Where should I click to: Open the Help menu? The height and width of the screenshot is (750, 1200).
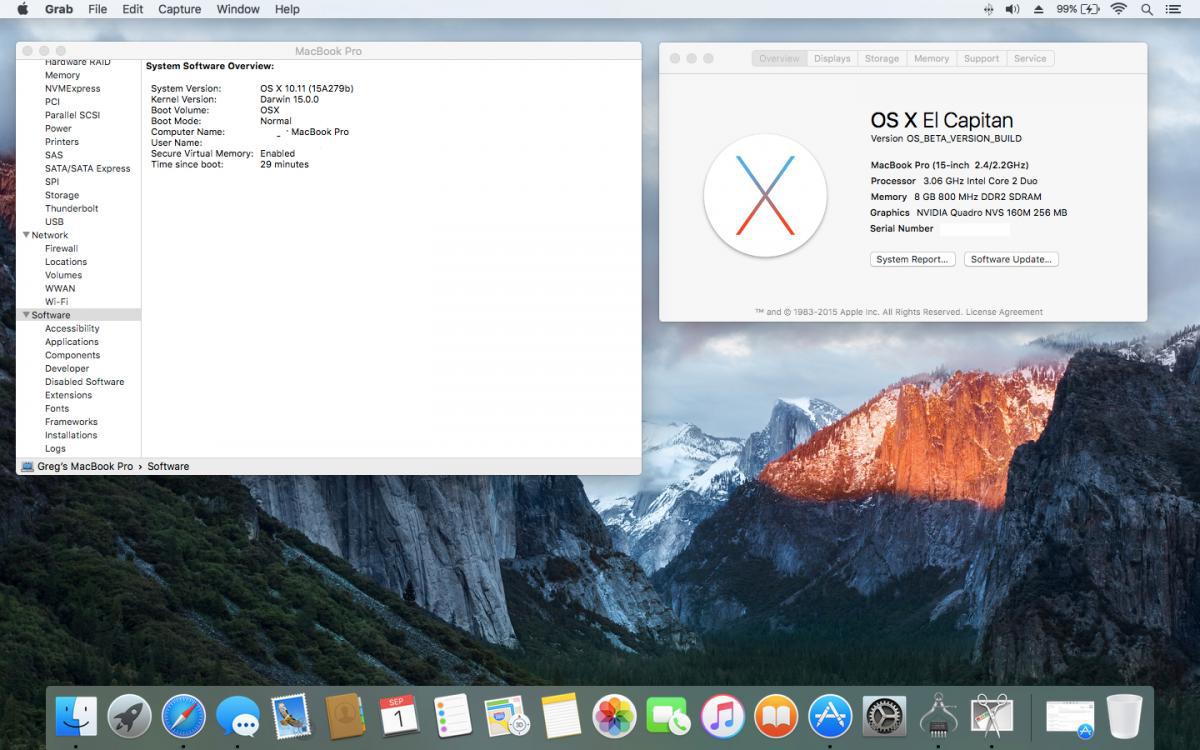287,9
